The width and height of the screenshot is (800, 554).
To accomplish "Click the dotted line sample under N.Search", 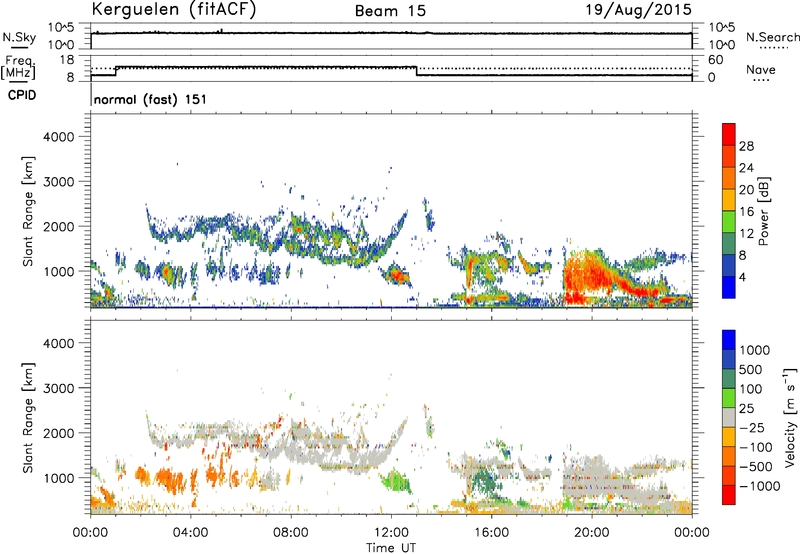I will click(774, 48).
